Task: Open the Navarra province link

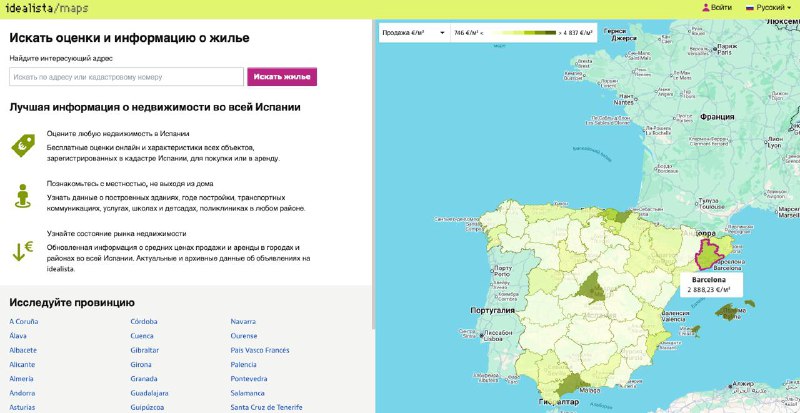Action: pos(243,321)
